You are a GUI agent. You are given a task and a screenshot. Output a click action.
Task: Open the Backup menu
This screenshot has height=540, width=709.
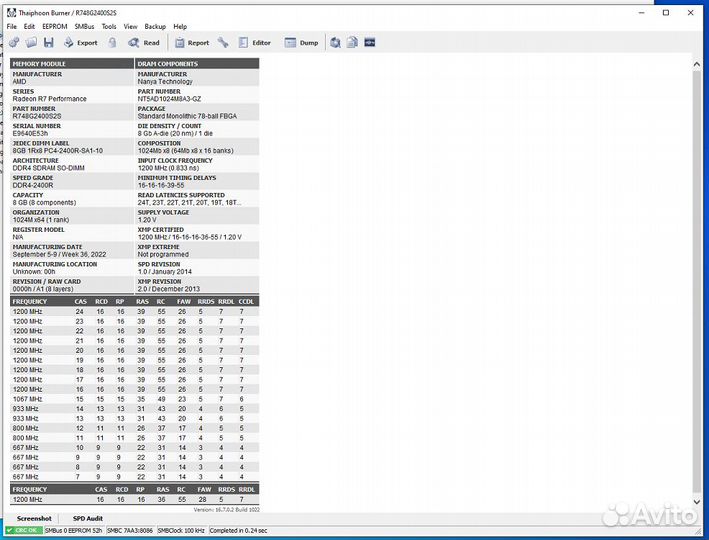click(x=155, y=26)
